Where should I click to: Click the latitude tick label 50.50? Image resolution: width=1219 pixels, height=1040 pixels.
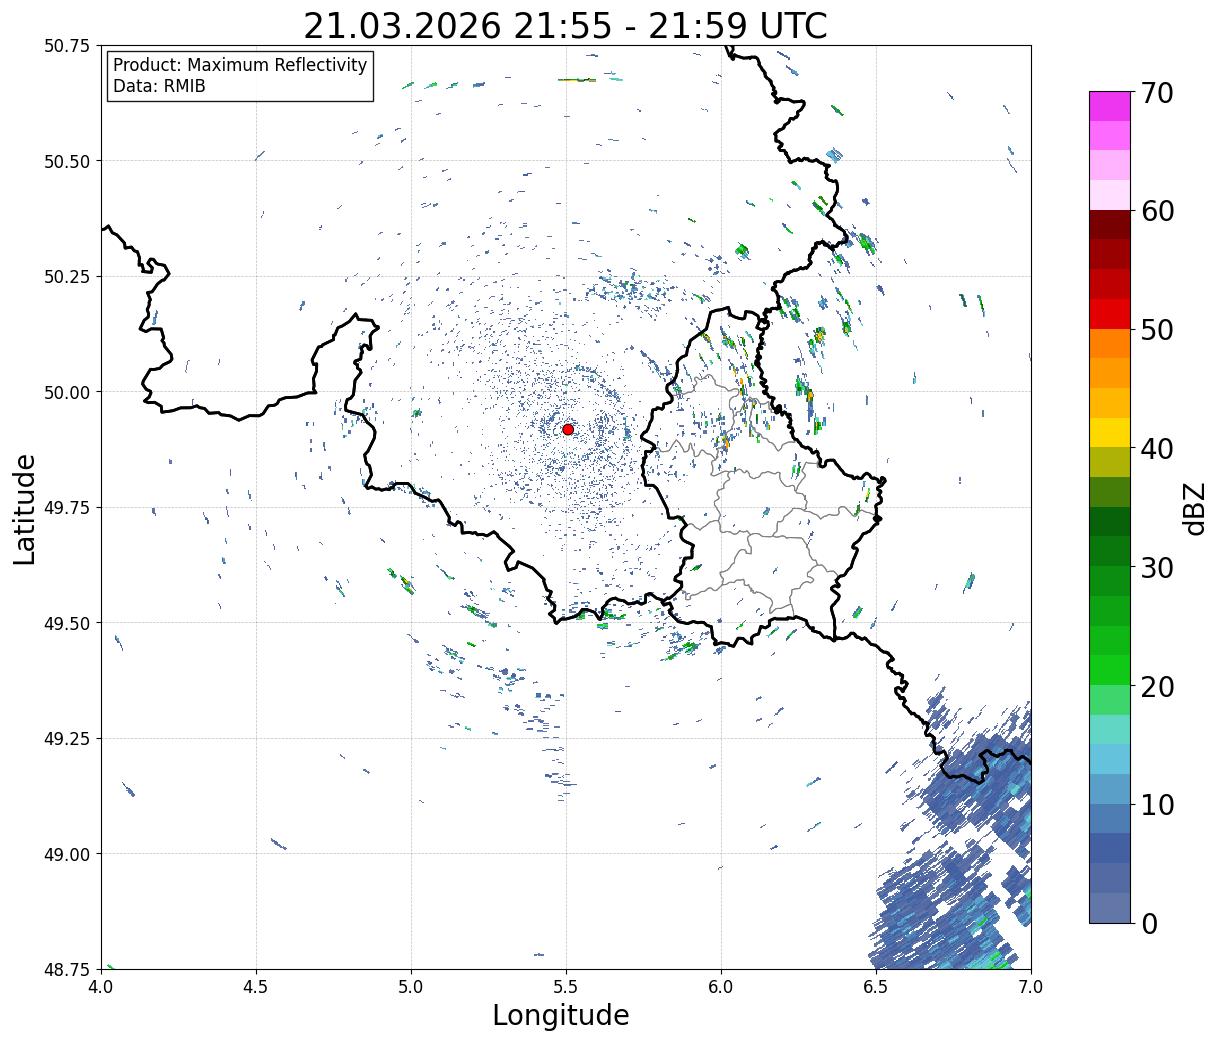pos(67,161)
